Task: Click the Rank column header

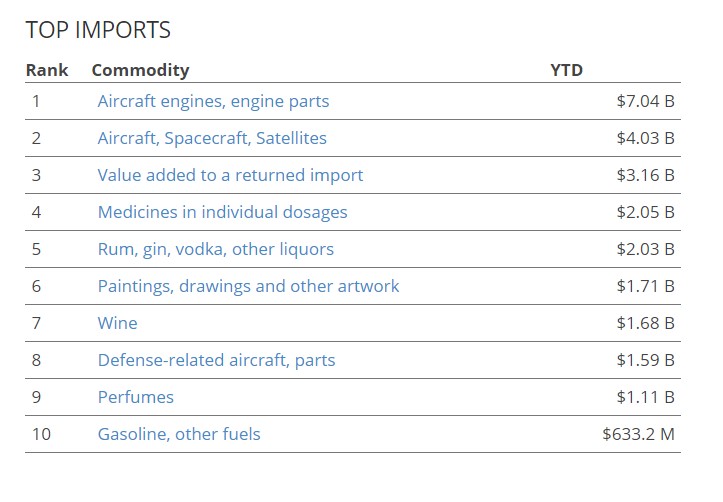Action: click(x=47, y=70)
